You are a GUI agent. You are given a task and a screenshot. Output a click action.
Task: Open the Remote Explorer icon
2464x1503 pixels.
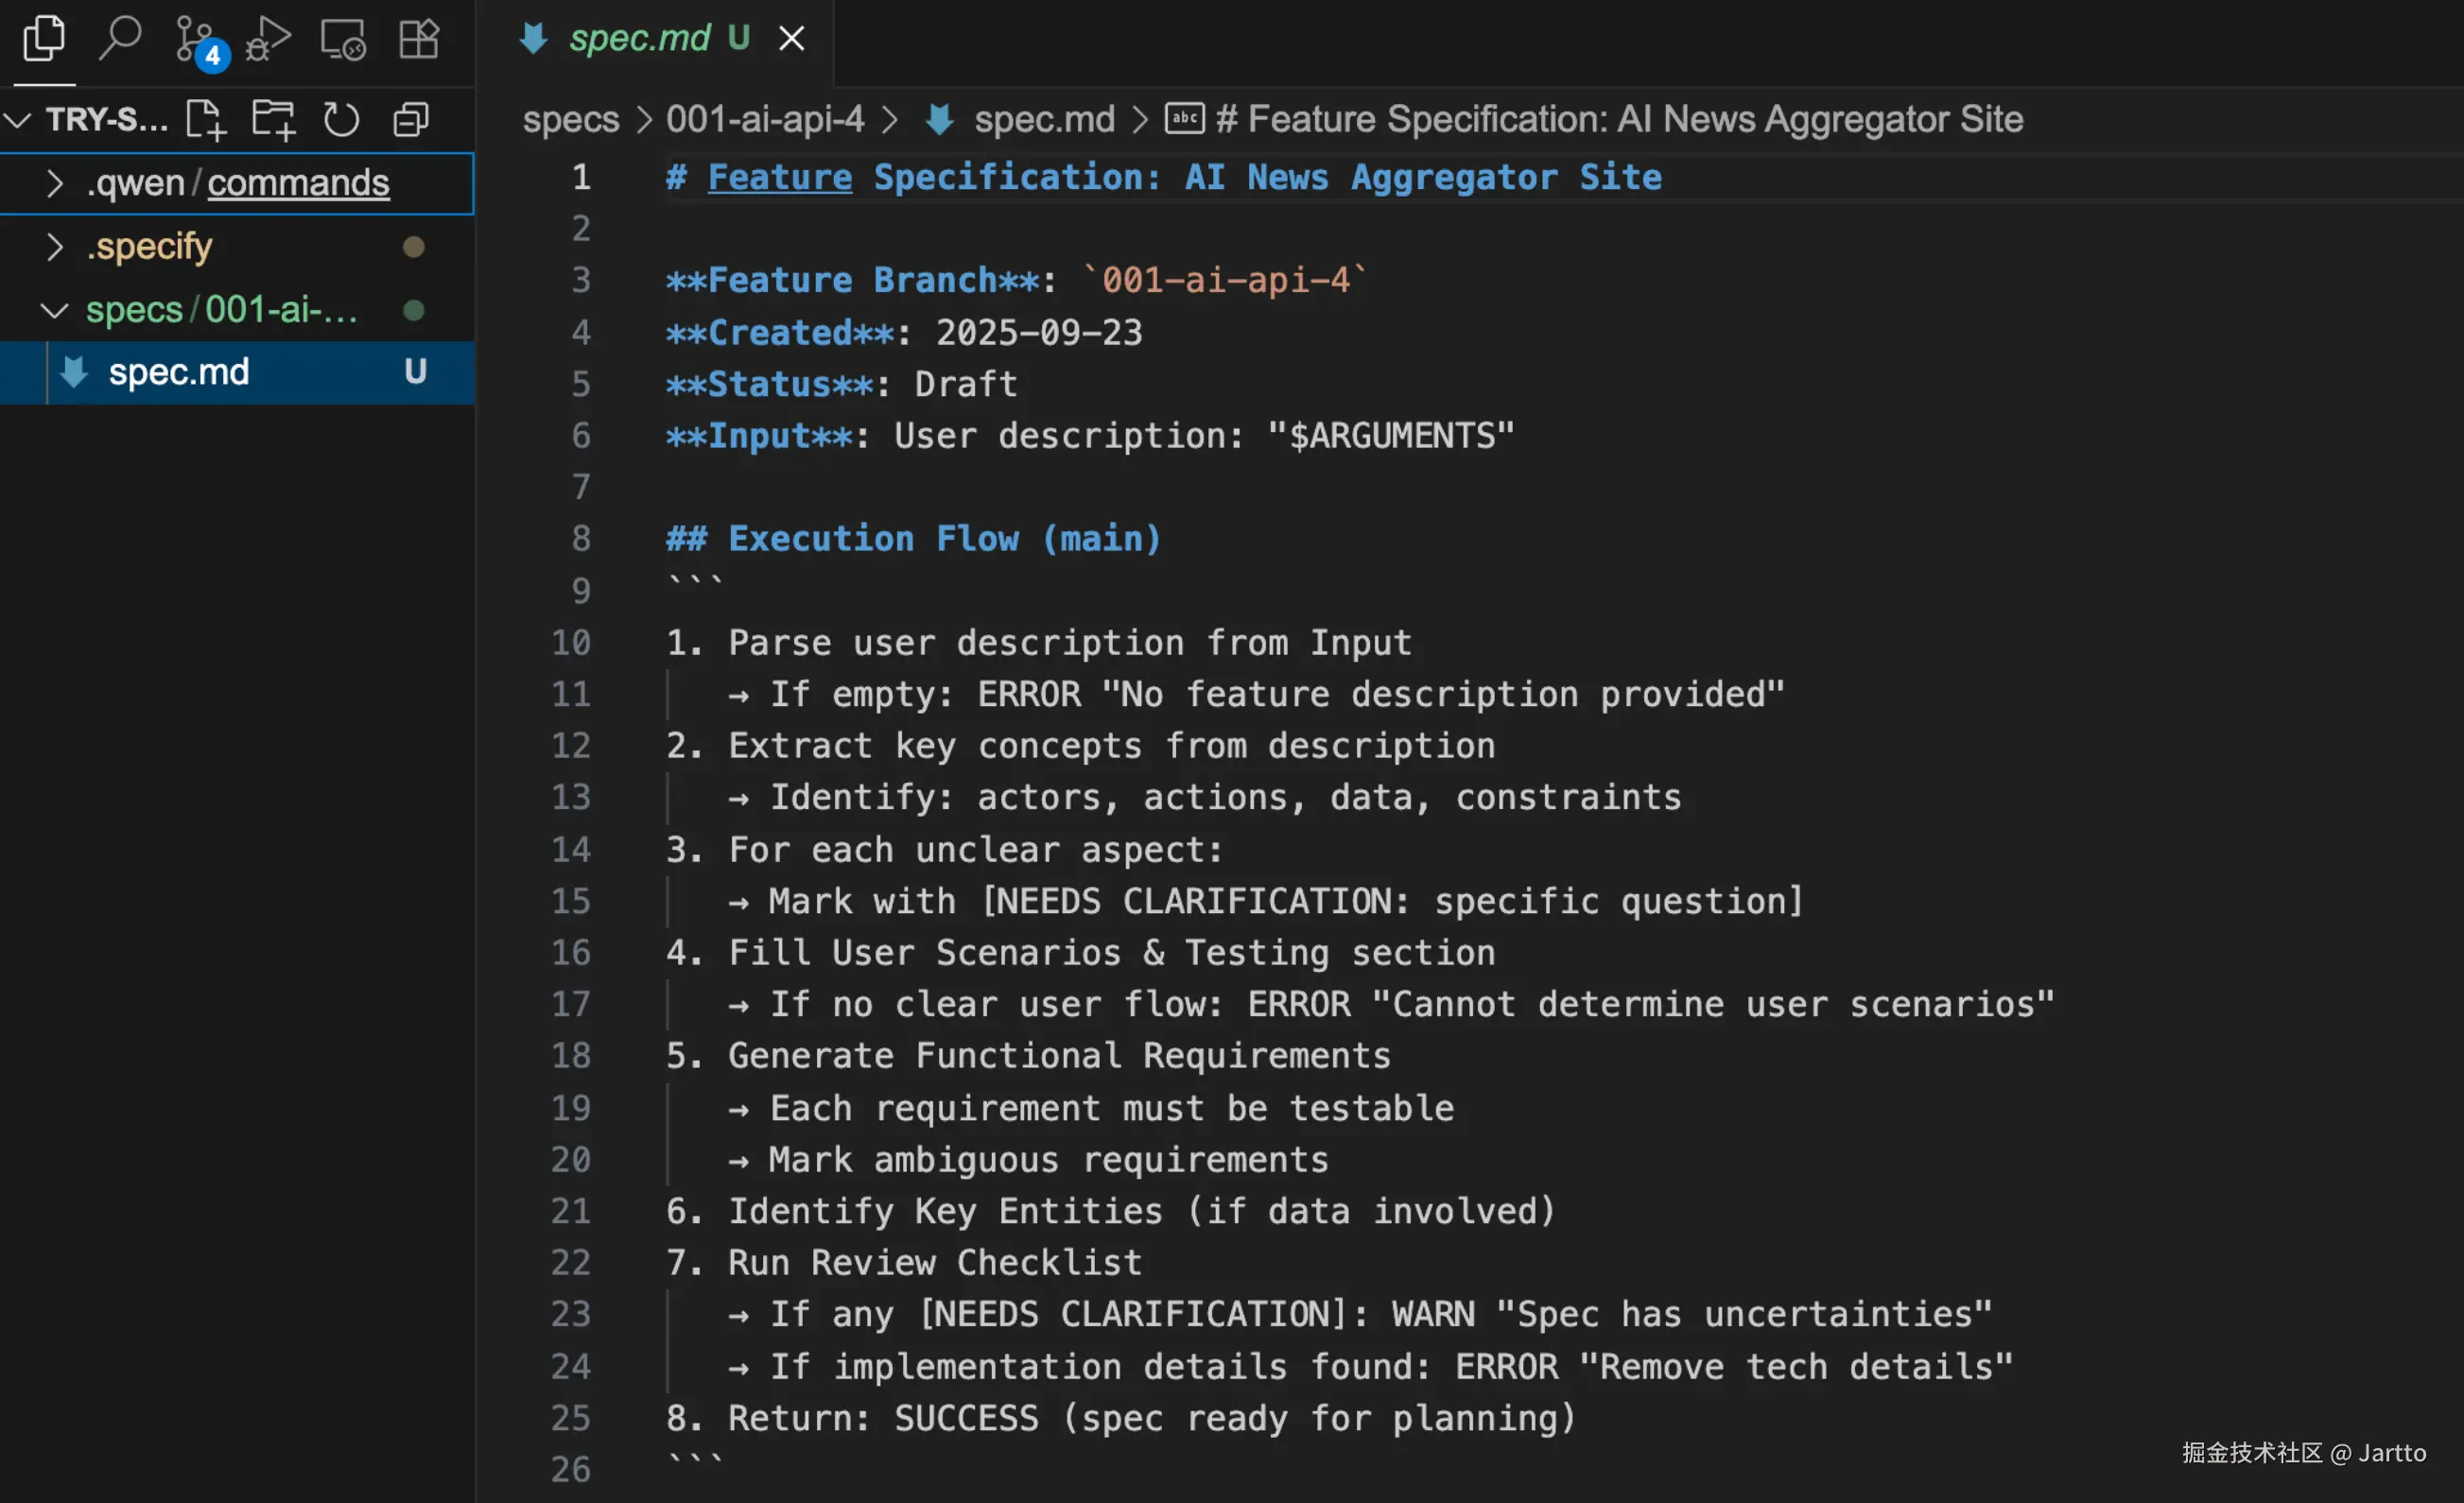[343, 40]
